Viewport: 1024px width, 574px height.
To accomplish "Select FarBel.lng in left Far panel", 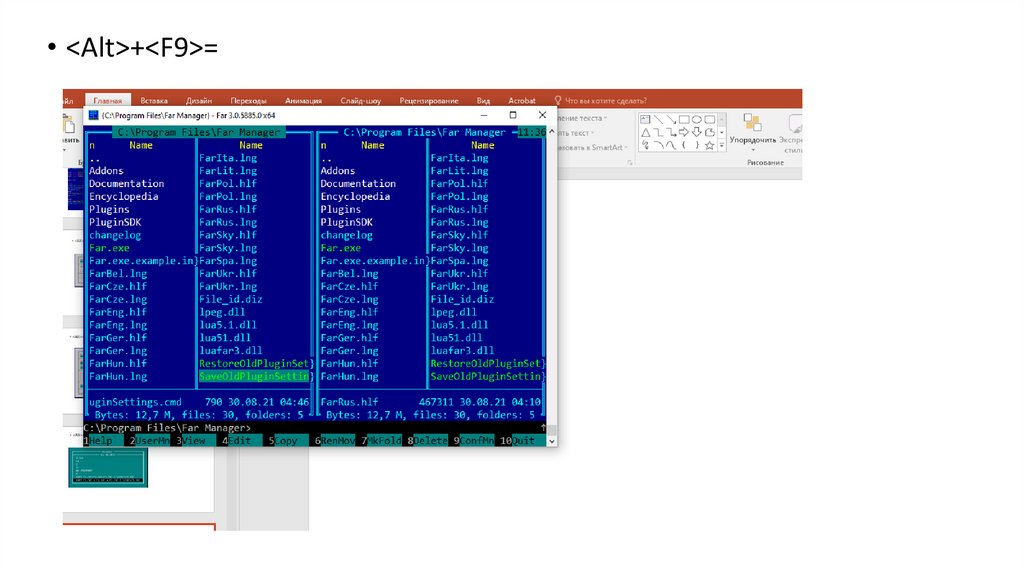I will 118,274.
